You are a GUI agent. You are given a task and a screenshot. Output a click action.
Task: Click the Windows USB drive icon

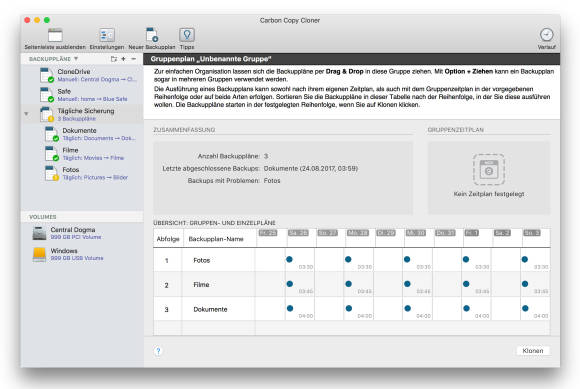click(x=39, y=254)
